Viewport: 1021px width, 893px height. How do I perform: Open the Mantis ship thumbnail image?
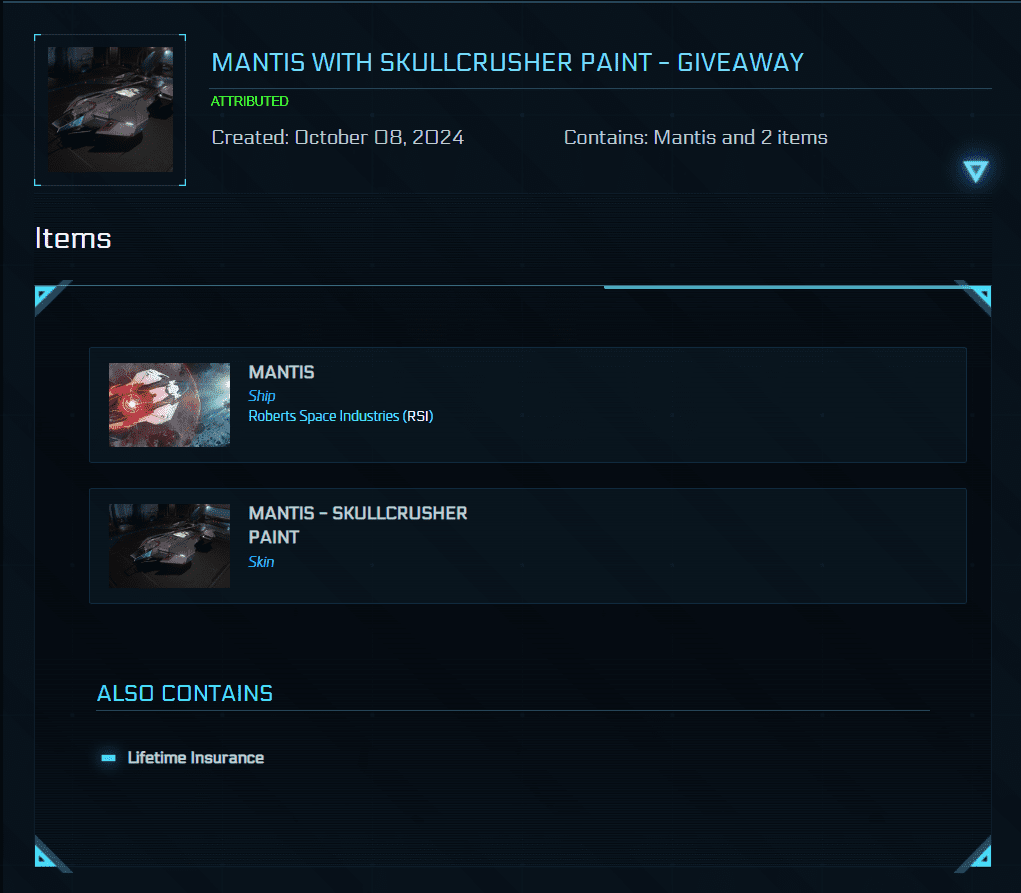[169, 405]
